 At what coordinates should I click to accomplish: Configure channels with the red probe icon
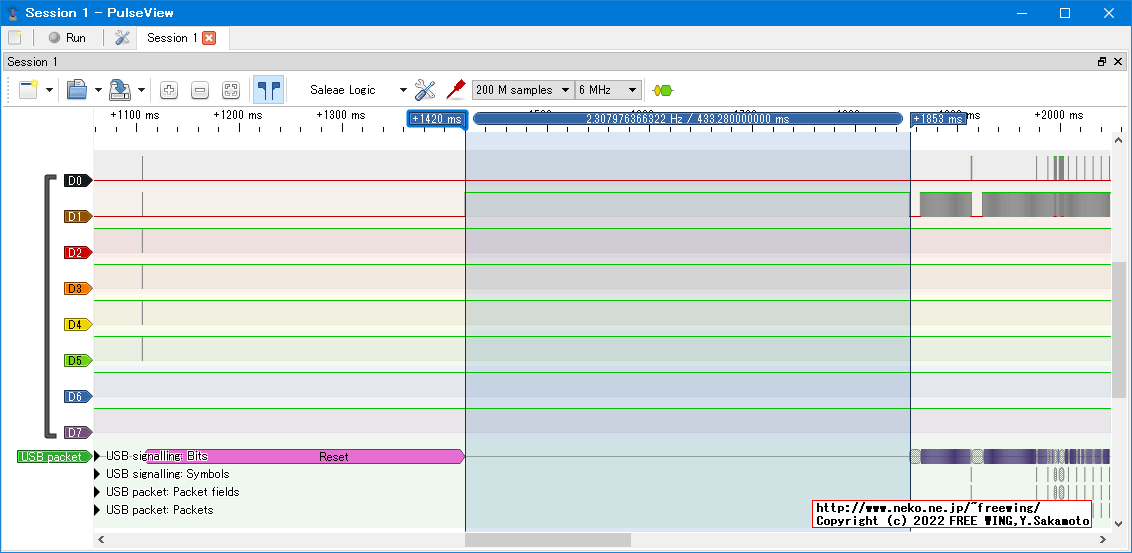coord(456,90)
